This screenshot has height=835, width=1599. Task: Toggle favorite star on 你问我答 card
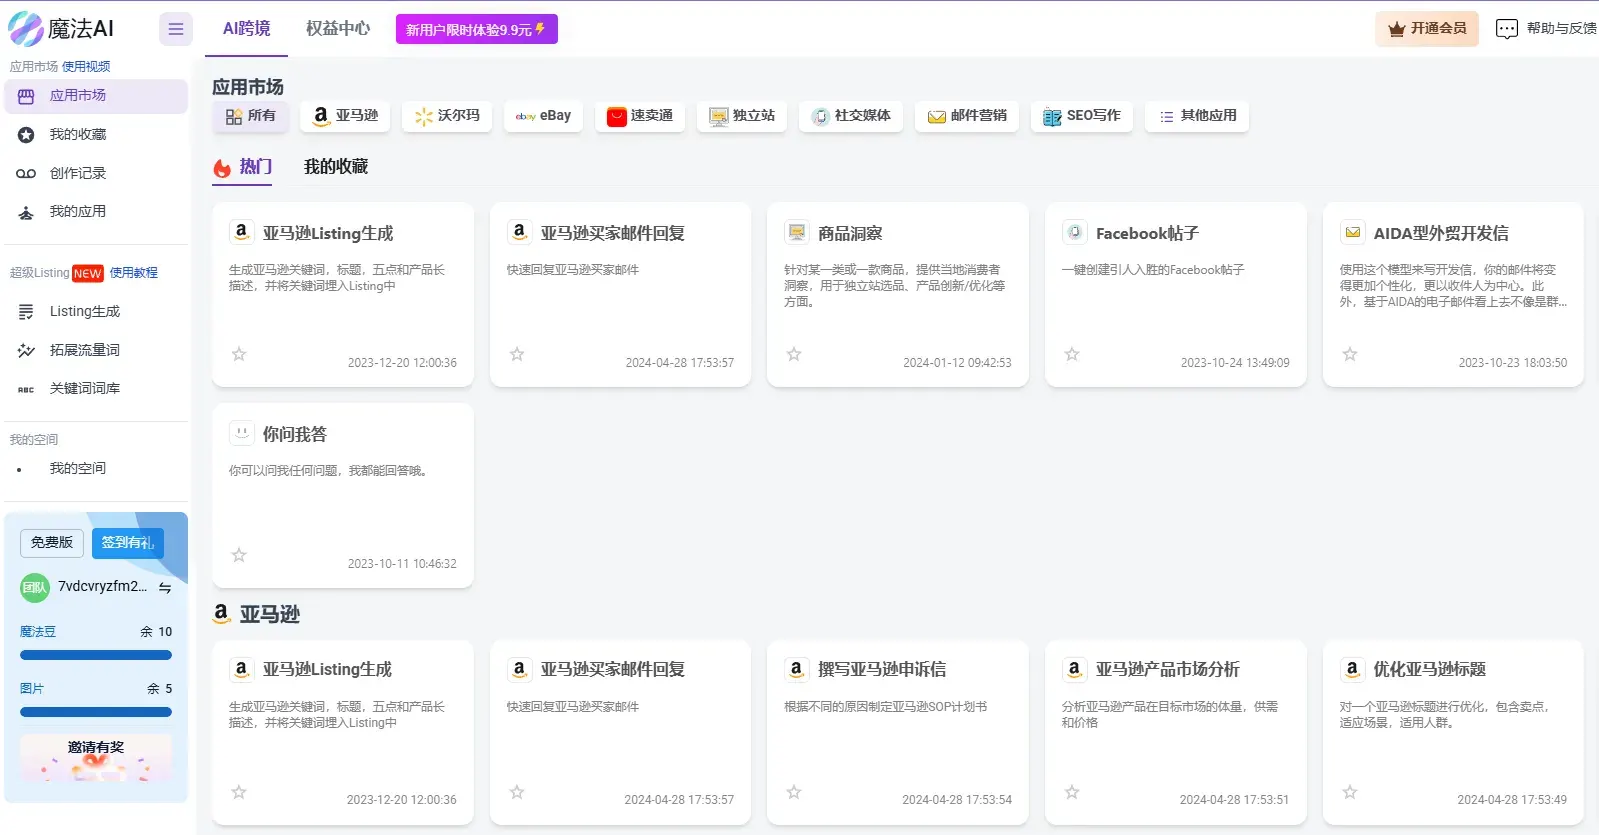click(x=239, y=555)
